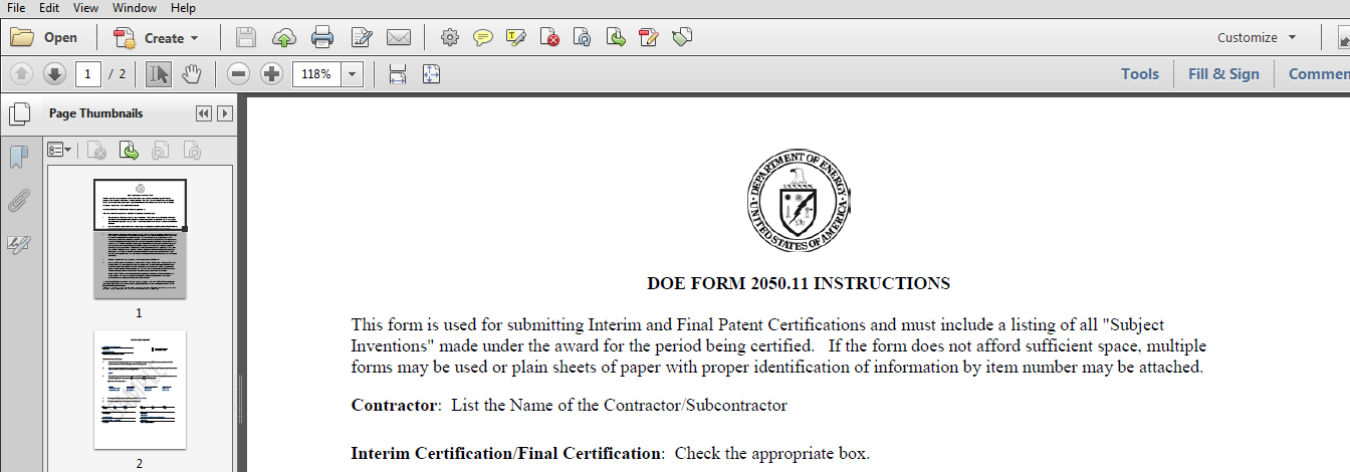
Task: Send the file by email envelope icon
Action: pos(399,38)
